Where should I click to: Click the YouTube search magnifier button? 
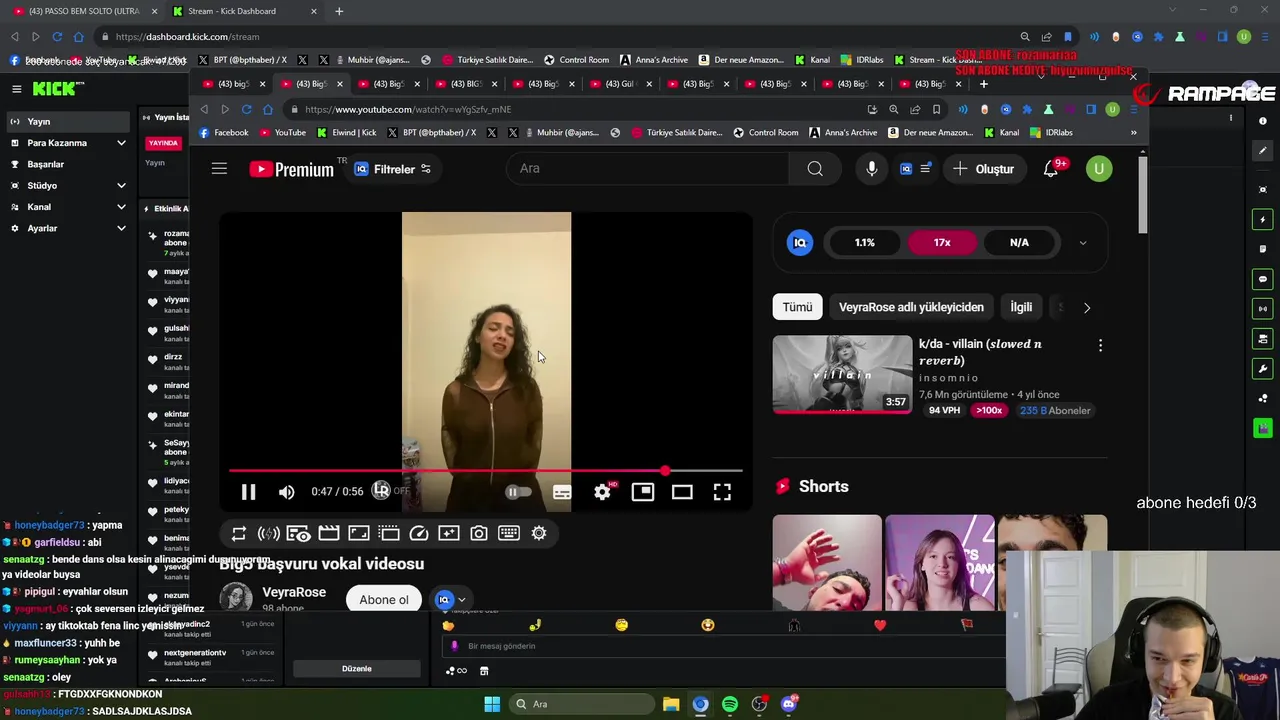(x=815, y=169)
